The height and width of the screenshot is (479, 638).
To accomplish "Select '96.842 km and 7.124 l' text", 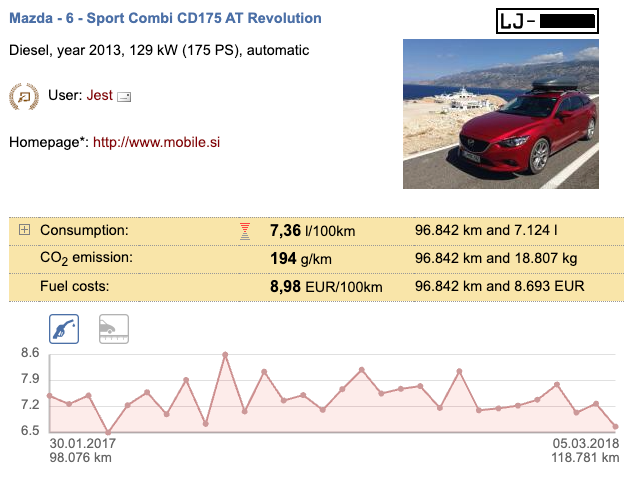I will coord(486,230).
